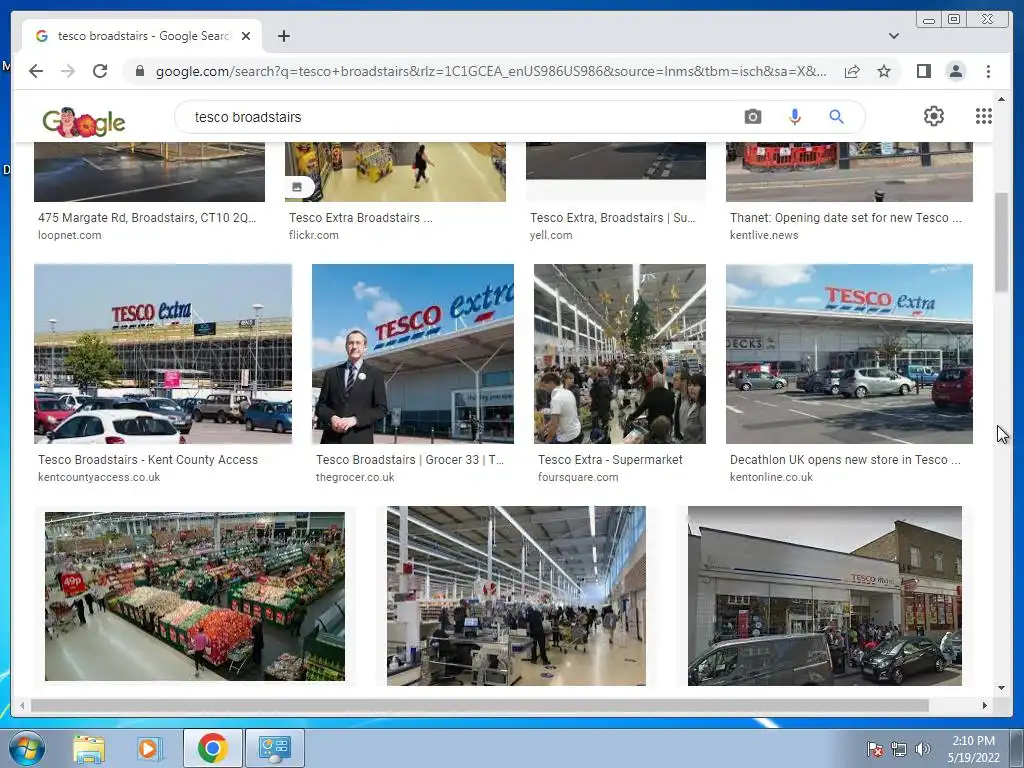The image size is (1024, 768).
Task: Open the produce section aerial photo
Action: click(x=195, y=596)
